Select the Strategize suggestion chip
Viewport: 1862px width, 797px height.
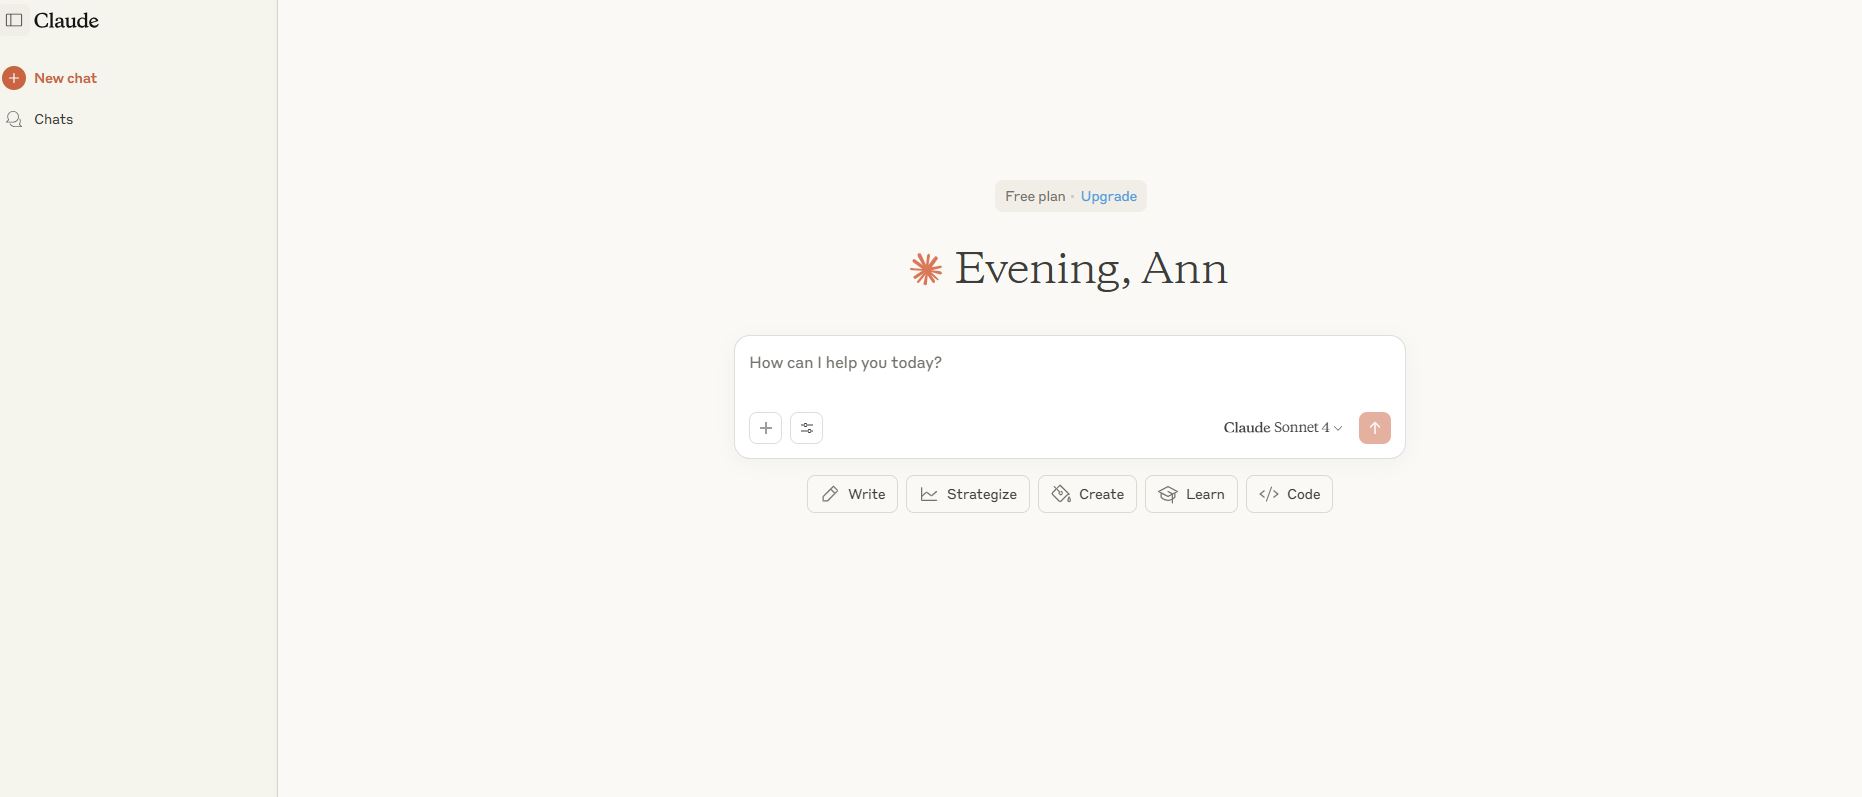[x=967, y=494]
